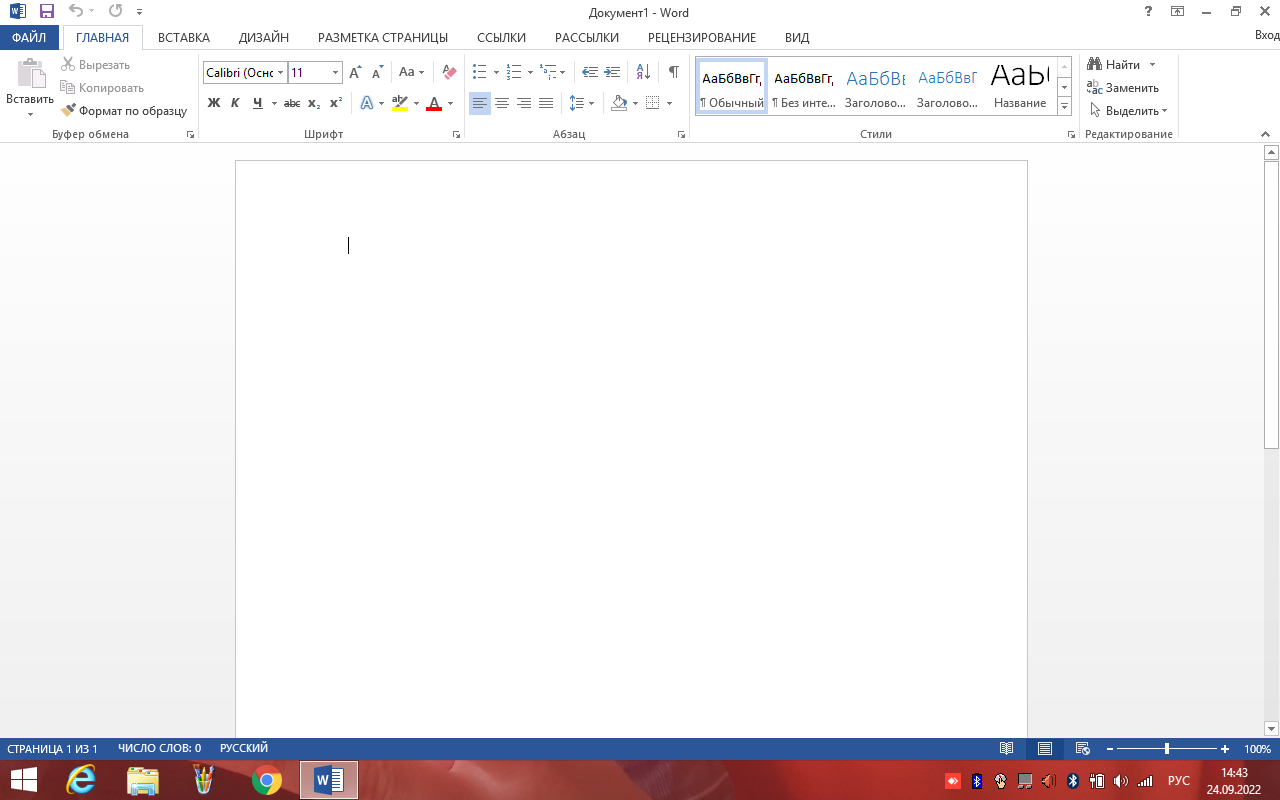Open the font name dropdown
1280x800 pixels.
tap(280, 73)
